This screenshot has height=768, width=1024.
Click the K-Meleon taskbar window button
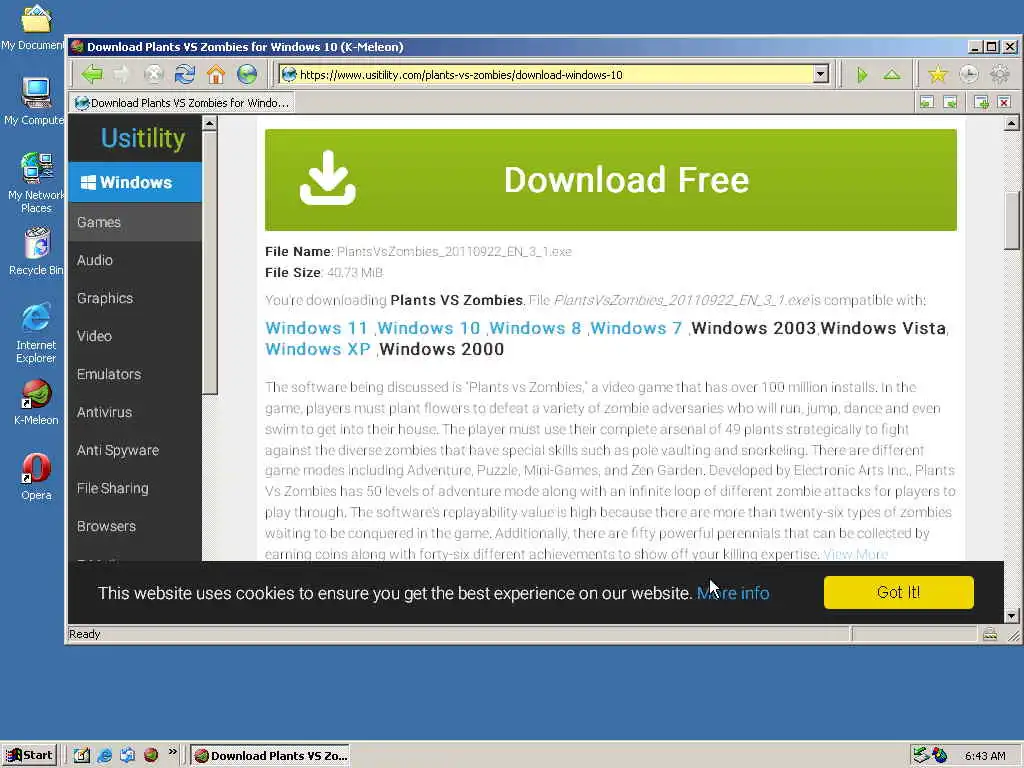pos(271,756)
